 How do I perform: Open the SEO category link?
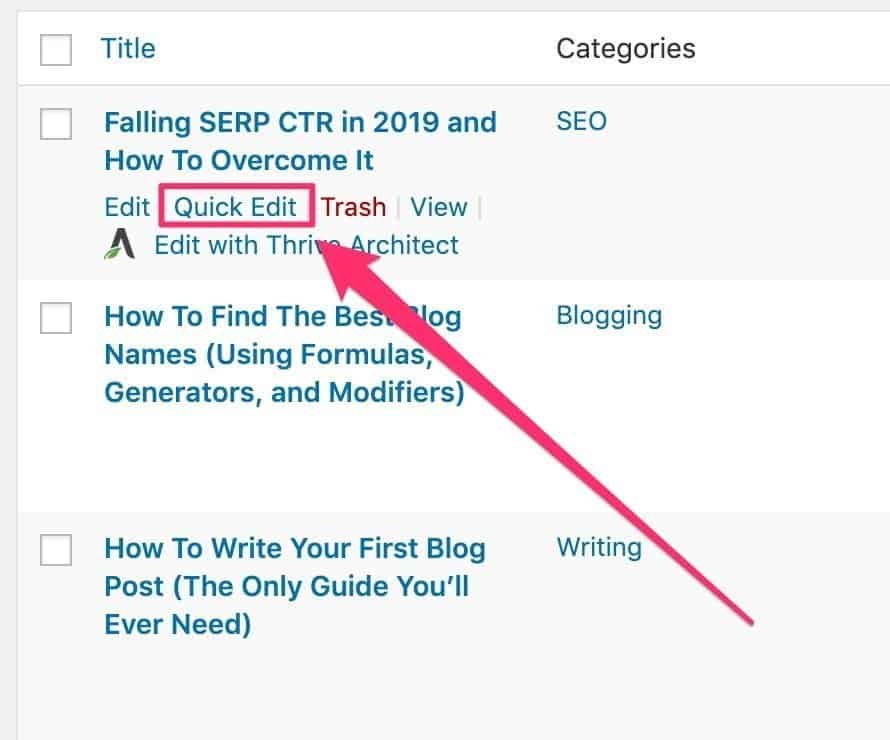tap(581, 121)
